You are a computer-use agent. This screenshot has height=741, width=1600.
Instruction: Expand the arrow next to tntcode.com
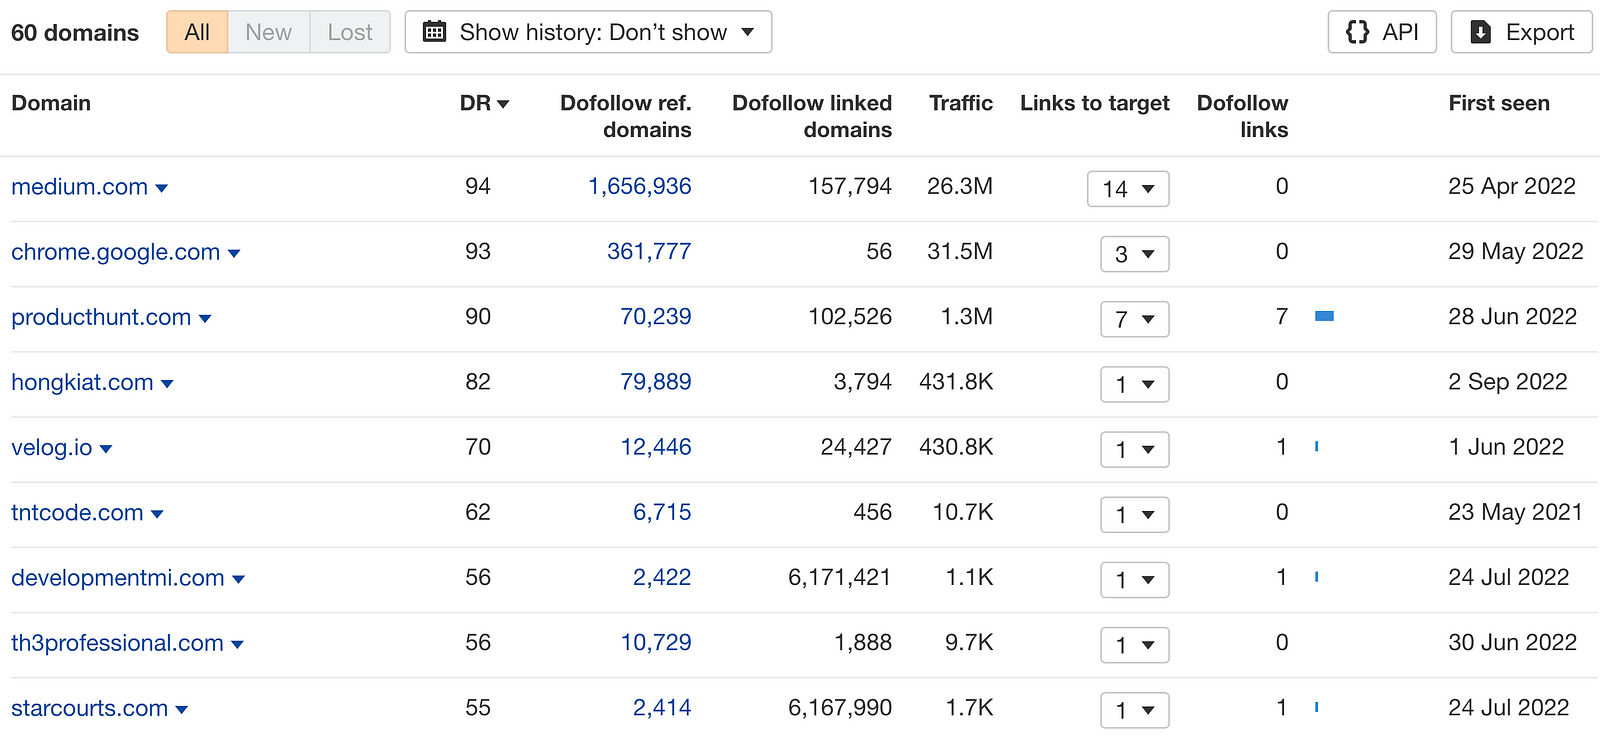[157, 513]
